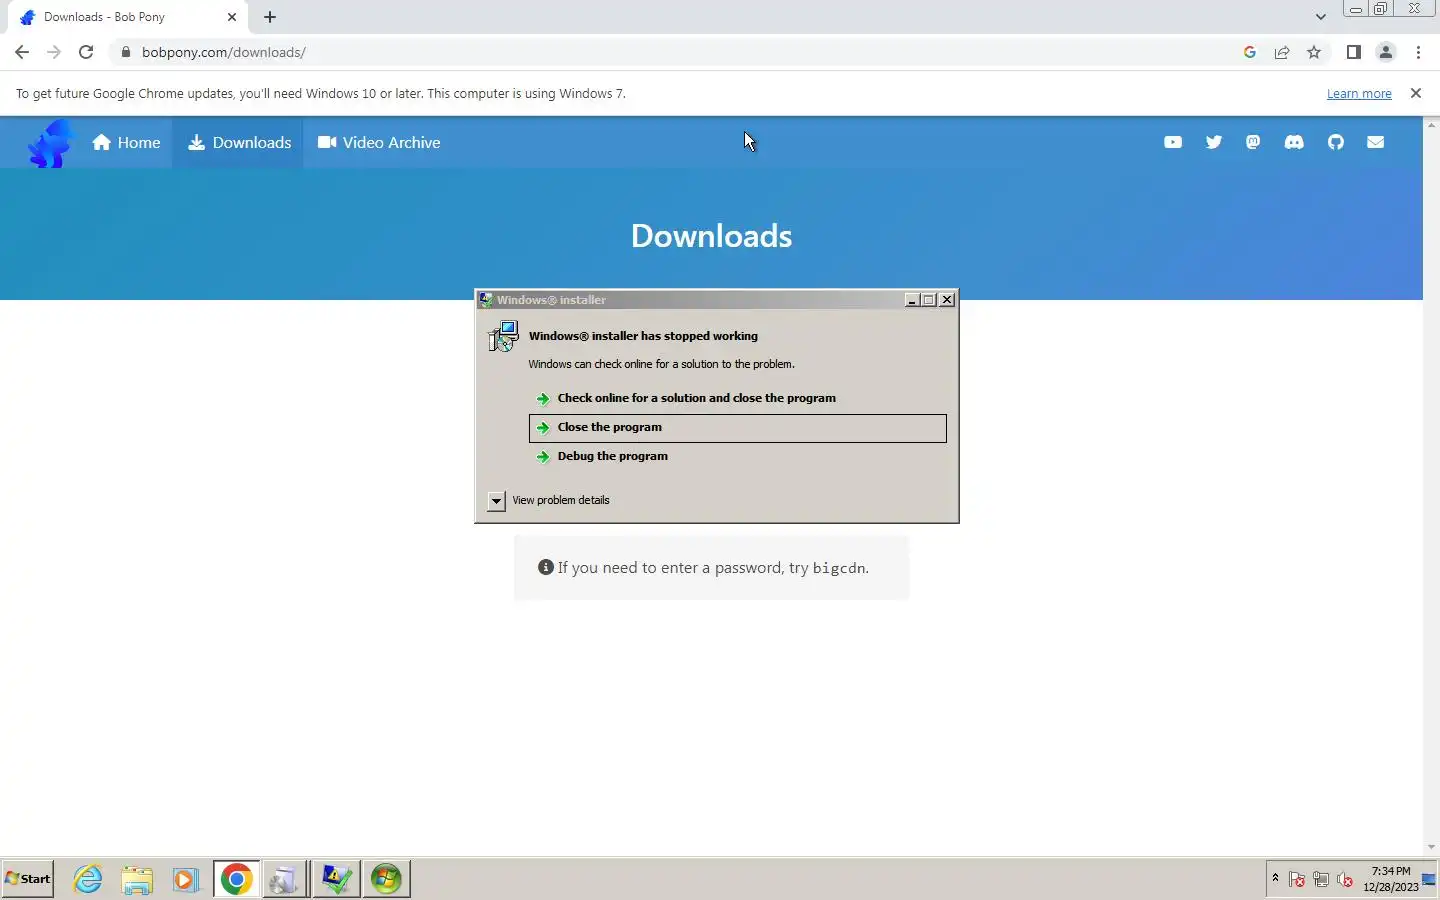This screenshot has width=1440, height=900.
Task: Expand View problem details arrow
Action: coord(496,501)
